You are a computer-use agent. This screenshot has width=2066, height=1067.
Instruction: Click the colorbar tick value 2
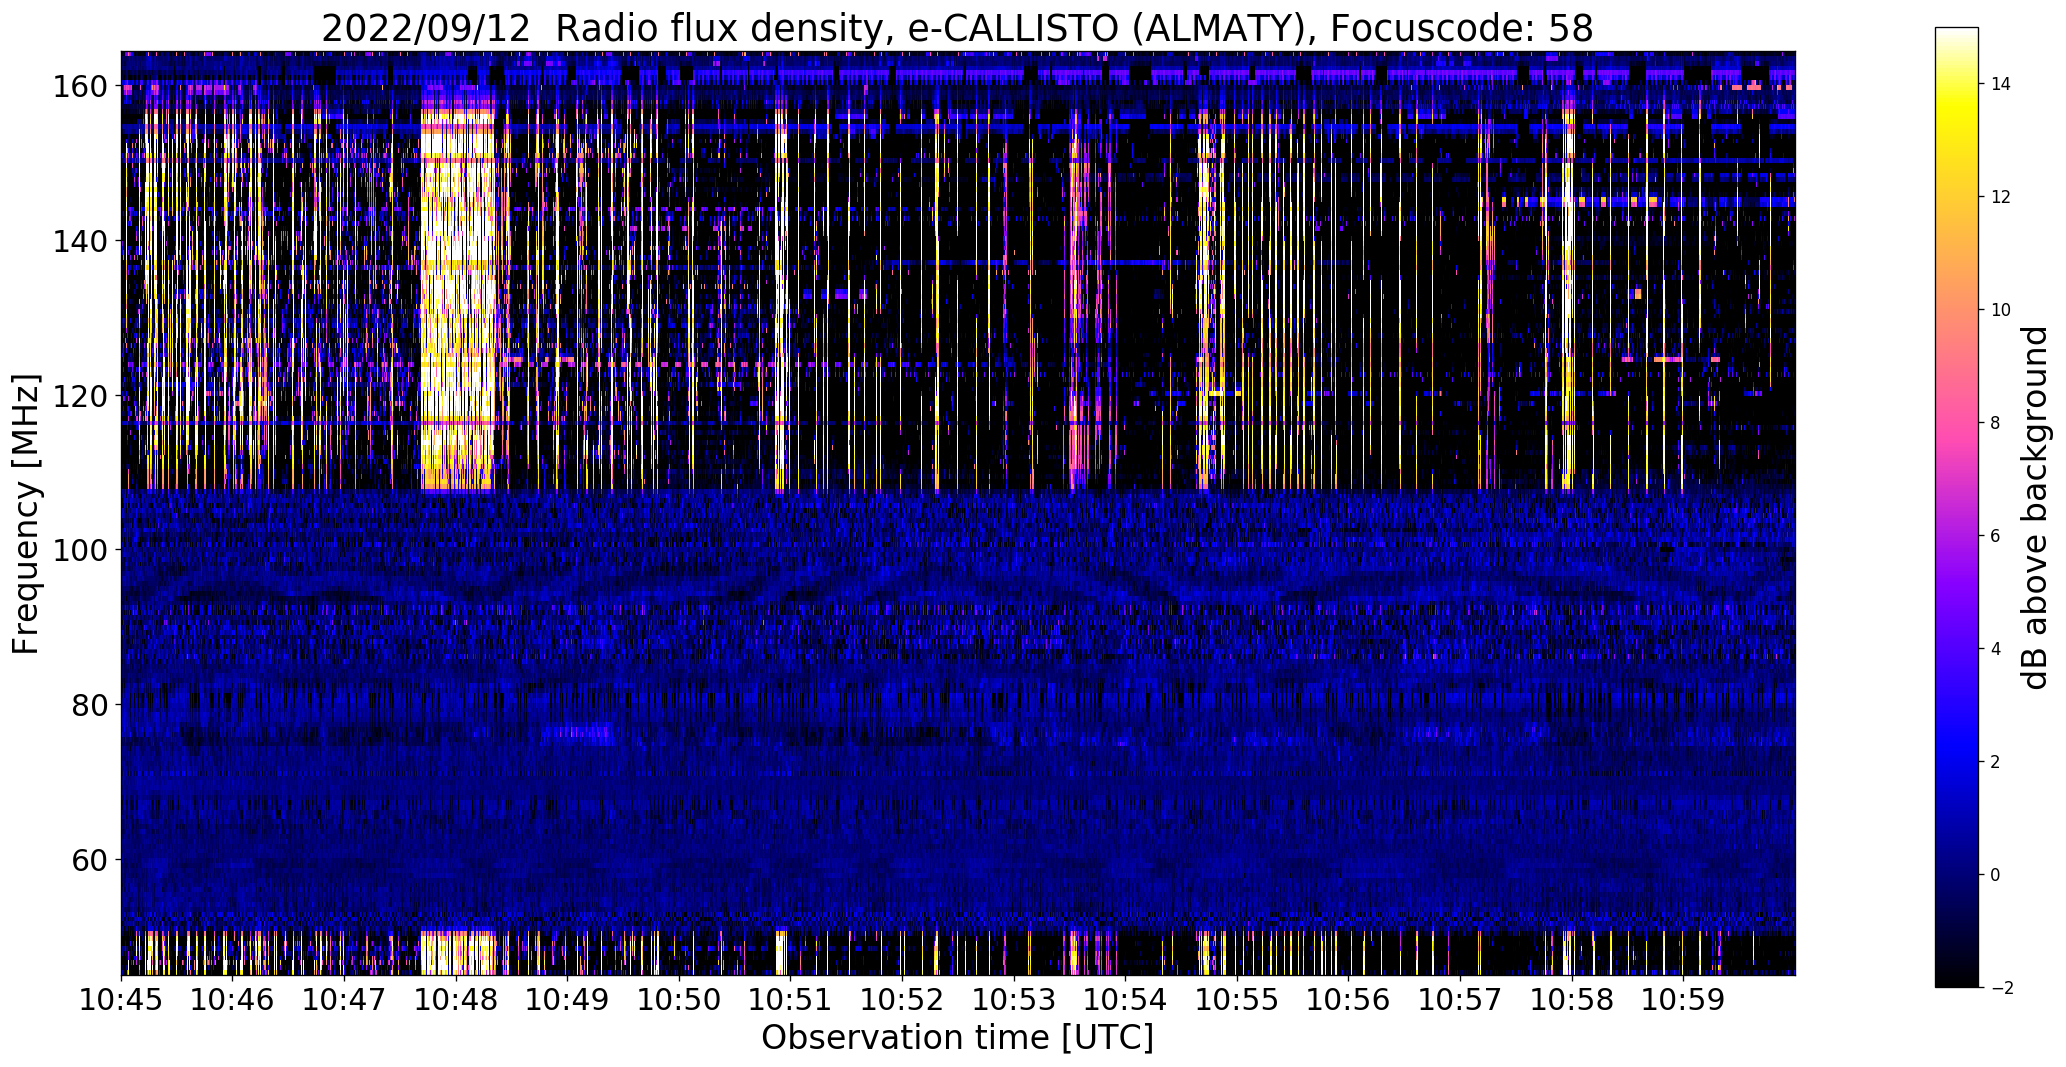[1995, 762]
